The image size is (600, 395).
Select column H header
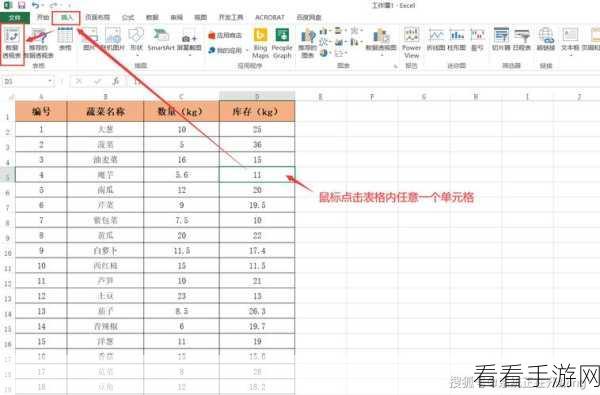(476, 96)
